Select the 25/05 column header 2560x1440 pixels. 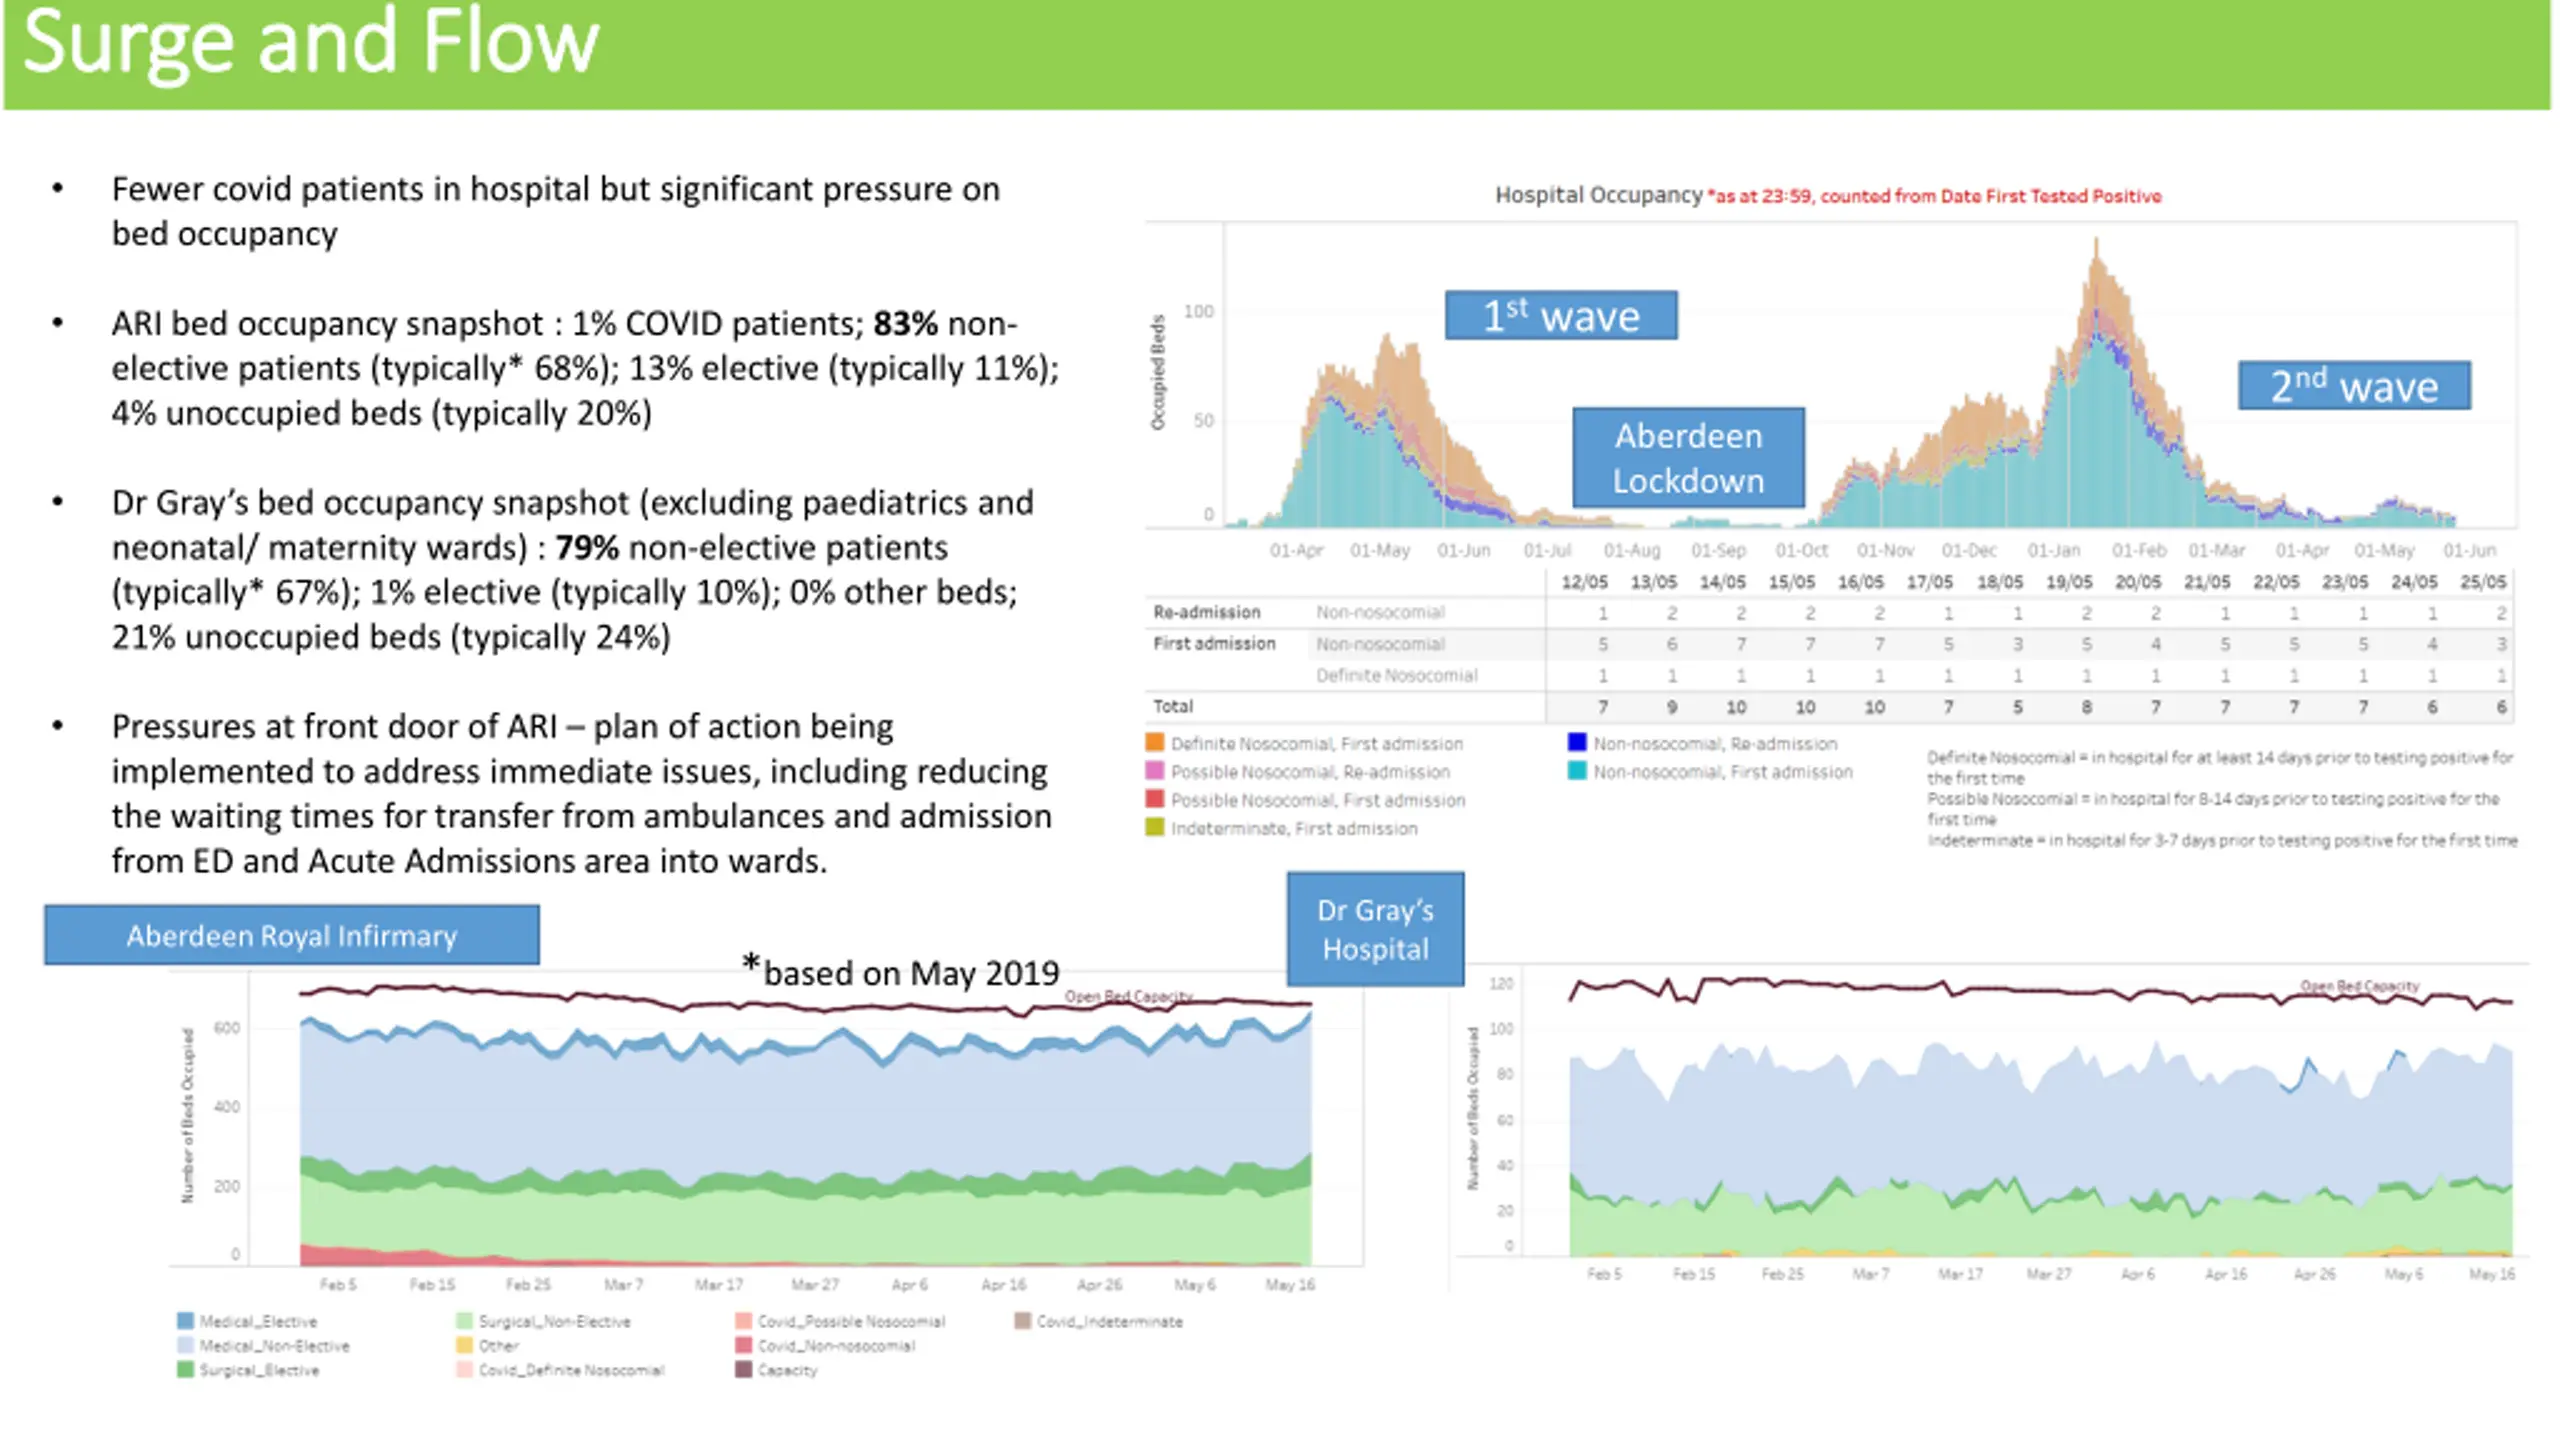2483,582
